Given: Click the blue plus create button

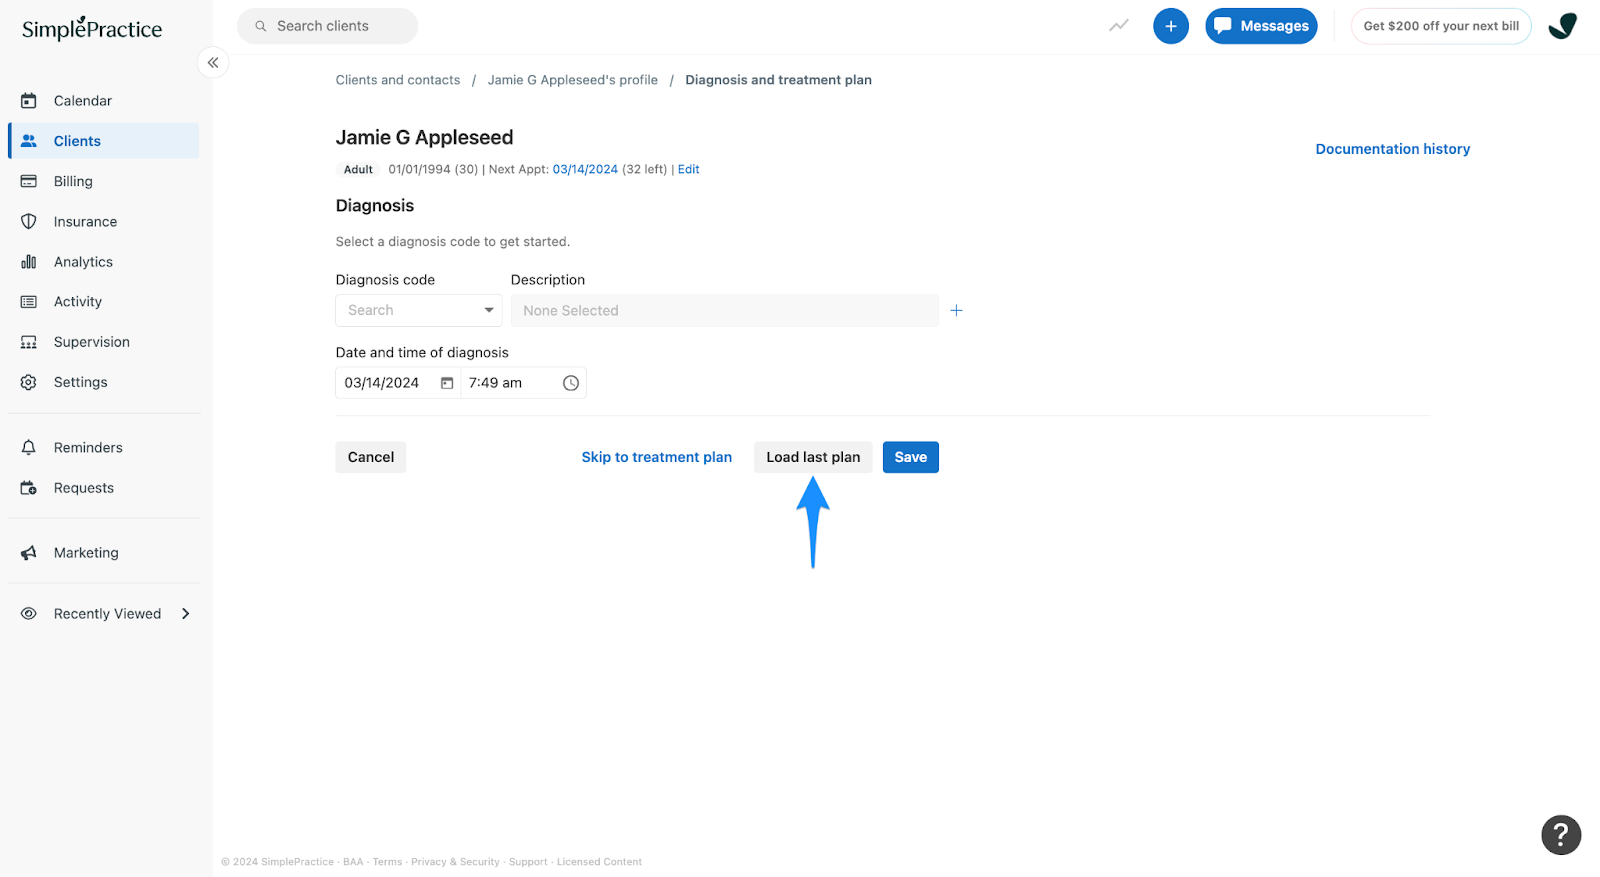Looking at the screenshot, I should [x=1171, y=26].
